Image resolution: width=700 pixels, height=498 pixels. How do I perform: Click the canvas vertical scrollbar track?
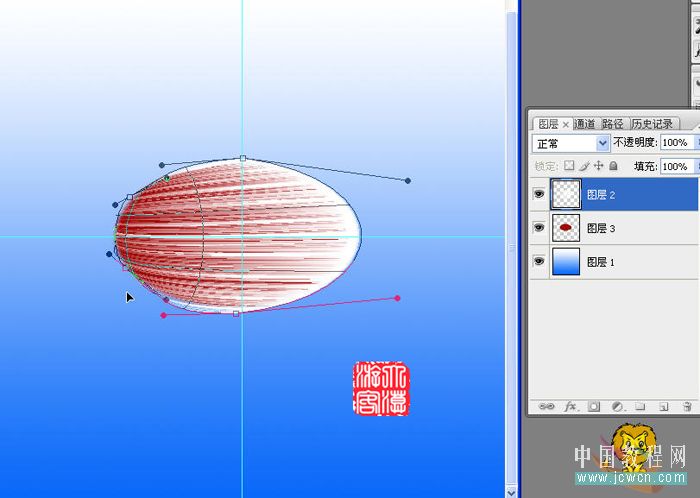[511, 250]
